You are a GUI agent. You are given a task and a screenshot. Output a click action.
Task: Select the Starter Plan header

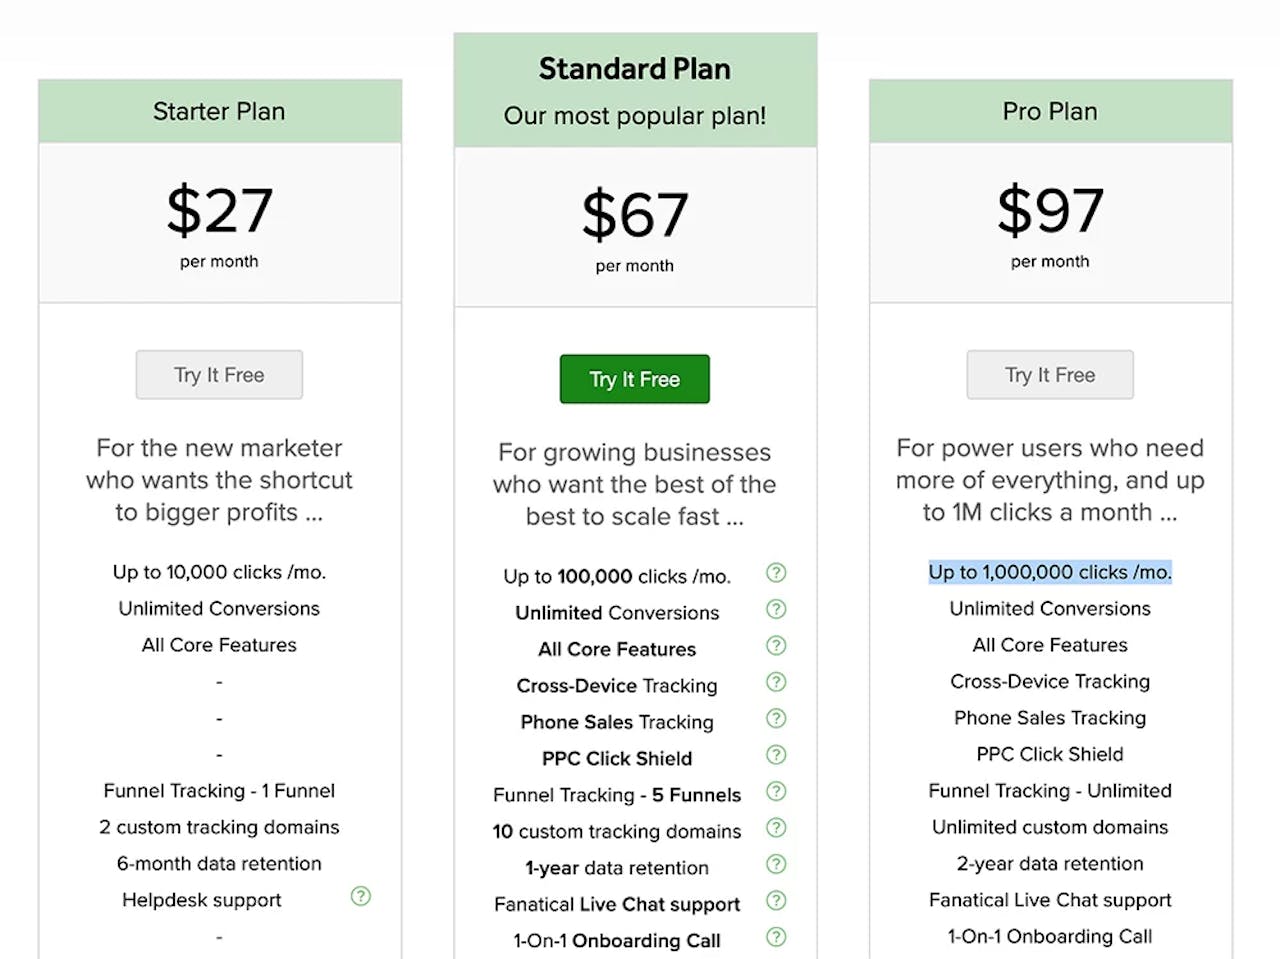(220, 111)
